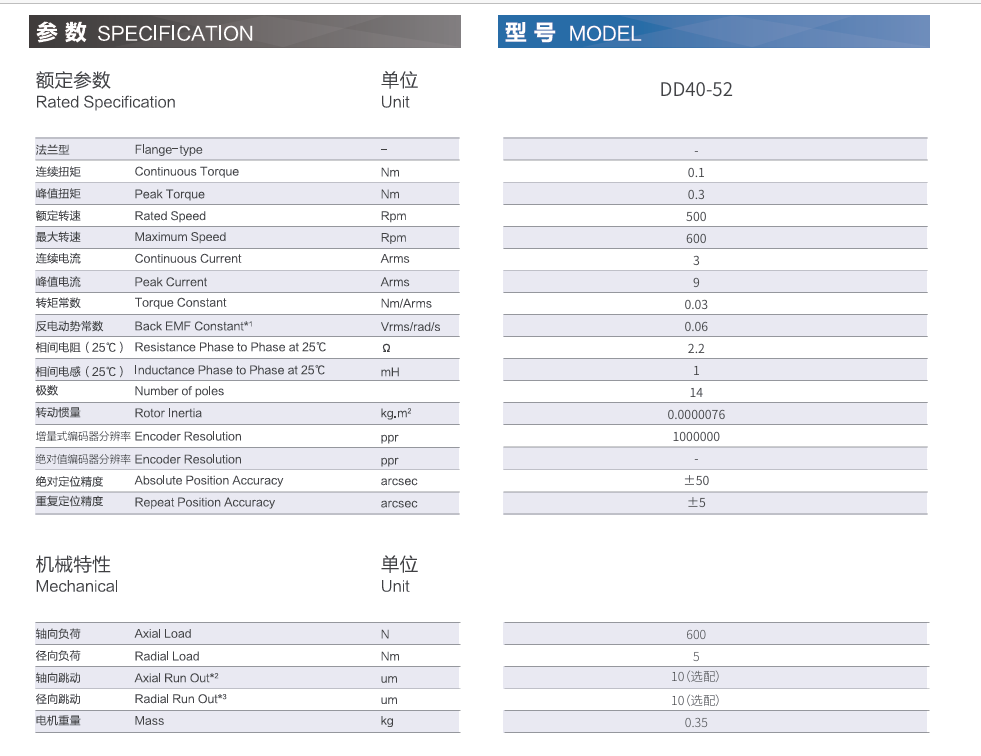
Task: Click the Peak Torque value 0.3
Action: (696, 195)
